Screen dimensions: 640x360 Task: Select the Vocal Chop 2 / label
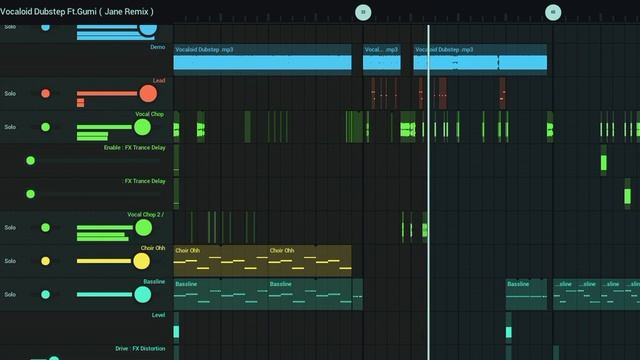pyautogui.click(x=145, y=214)
